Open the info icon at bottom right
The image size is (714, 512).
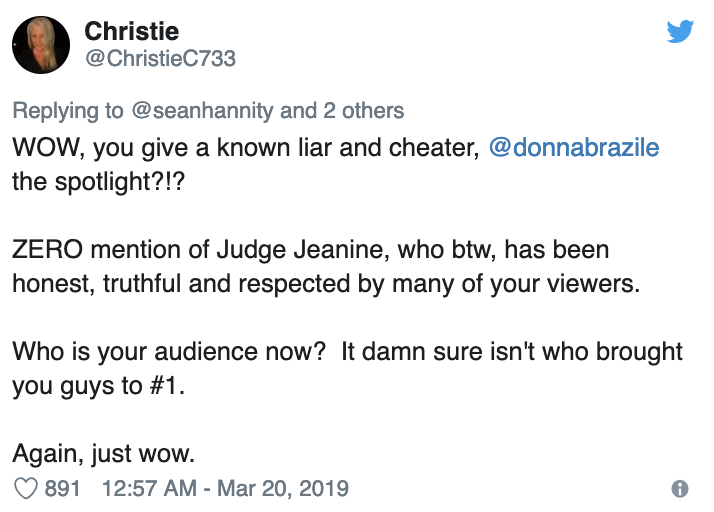pos(680,489)
